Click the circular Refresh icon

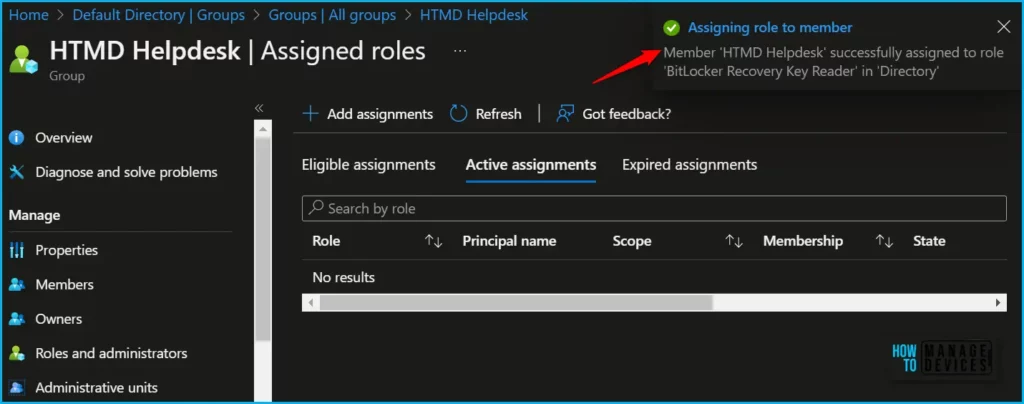458,114
